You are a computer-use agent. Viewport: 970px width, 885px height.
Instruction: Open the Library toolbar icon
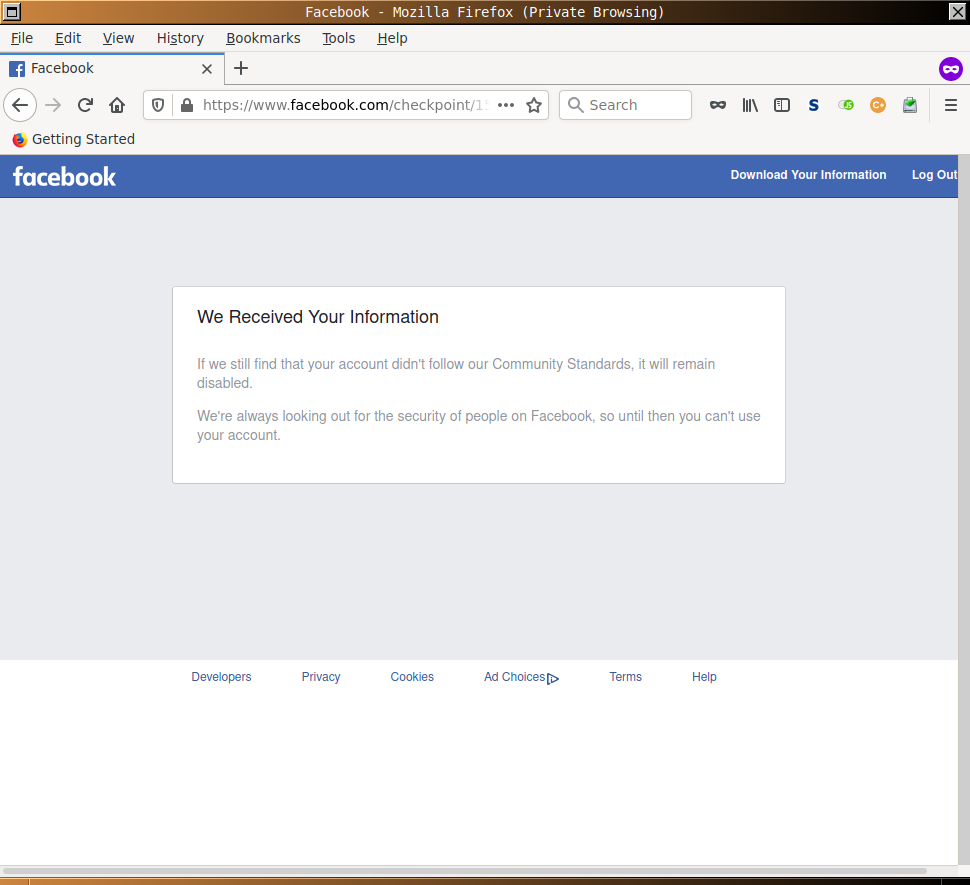[x=750, y=105]
